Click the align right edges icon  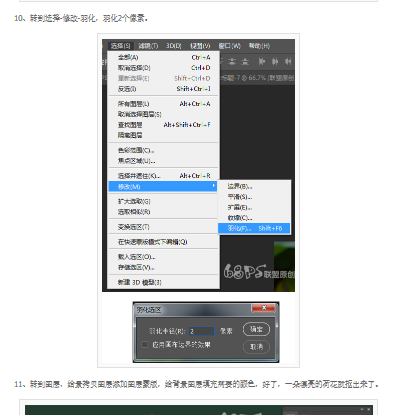coord(288,62)
